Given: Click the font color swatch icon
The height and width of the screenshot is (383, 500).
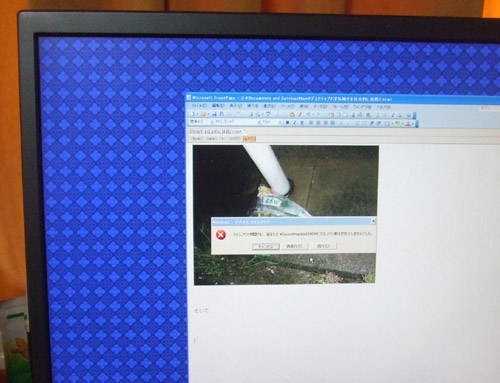Looking at the screenshot, I should 408,124.
